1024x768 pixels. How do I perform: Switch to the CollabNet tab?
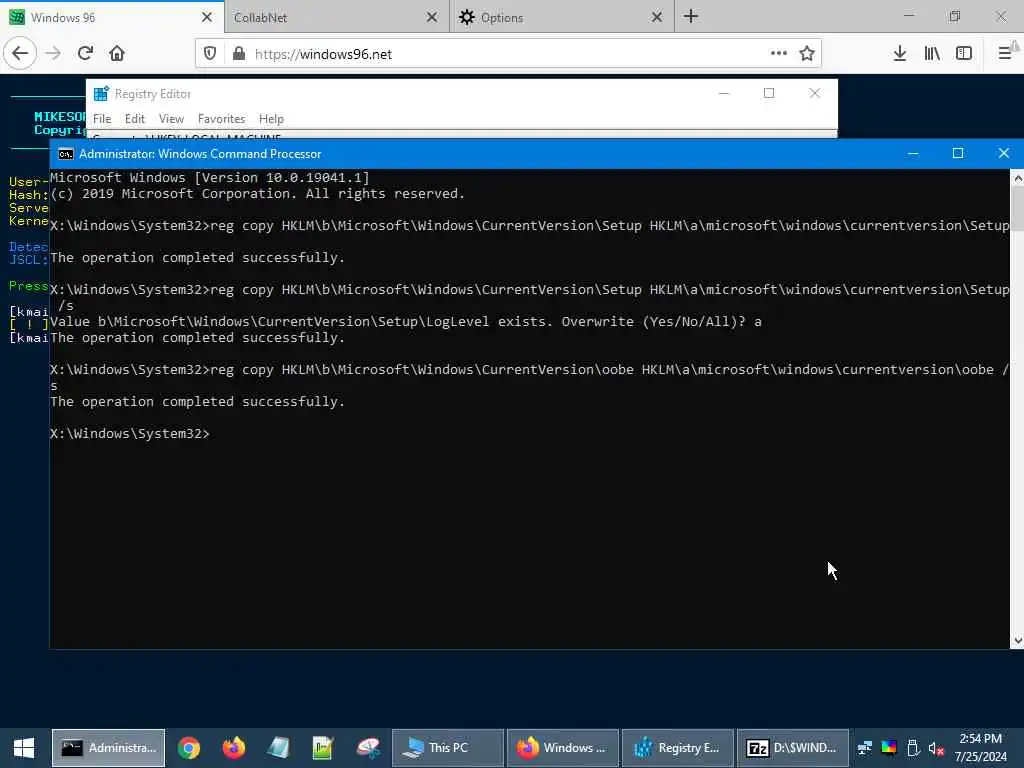coord(336,17)
